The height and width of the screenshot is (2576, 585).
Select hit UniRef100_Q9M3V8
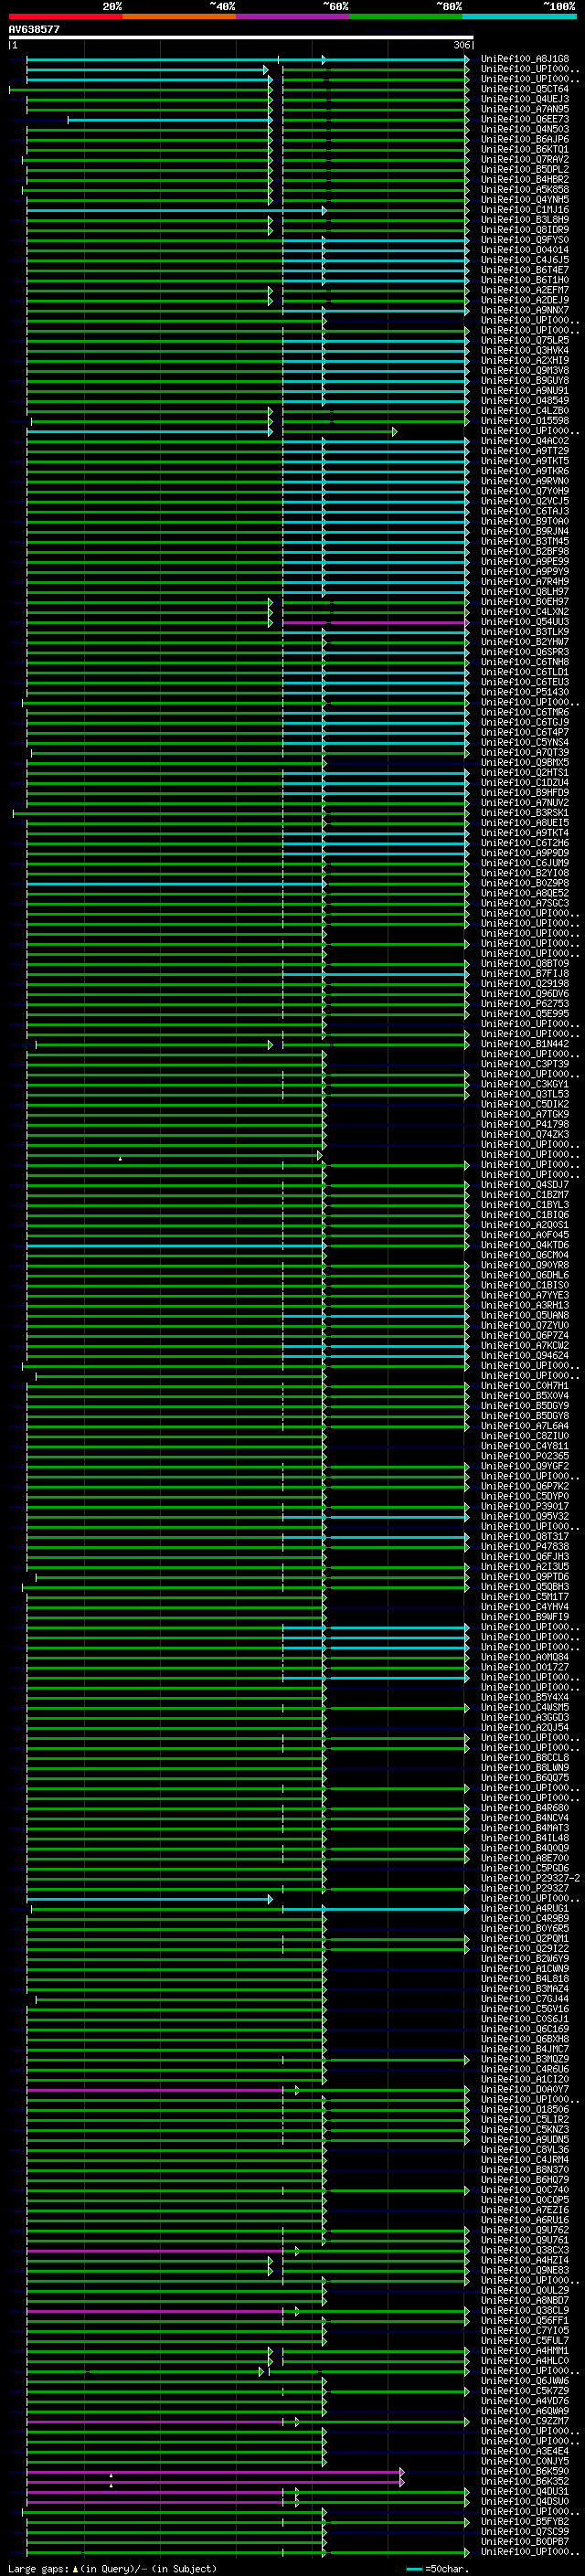pyautogui.click(x=525, y=370)
